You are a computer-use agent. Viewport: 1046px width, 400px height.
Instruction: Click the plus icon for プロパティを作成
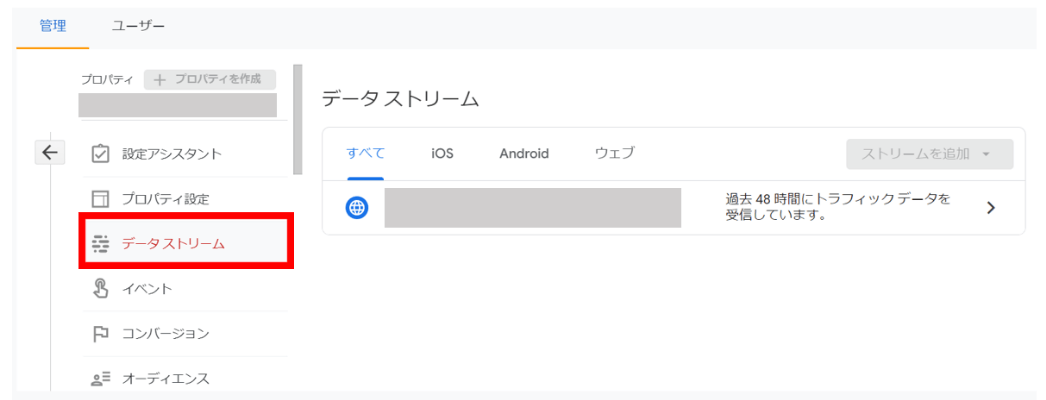(x=159, y=80)
